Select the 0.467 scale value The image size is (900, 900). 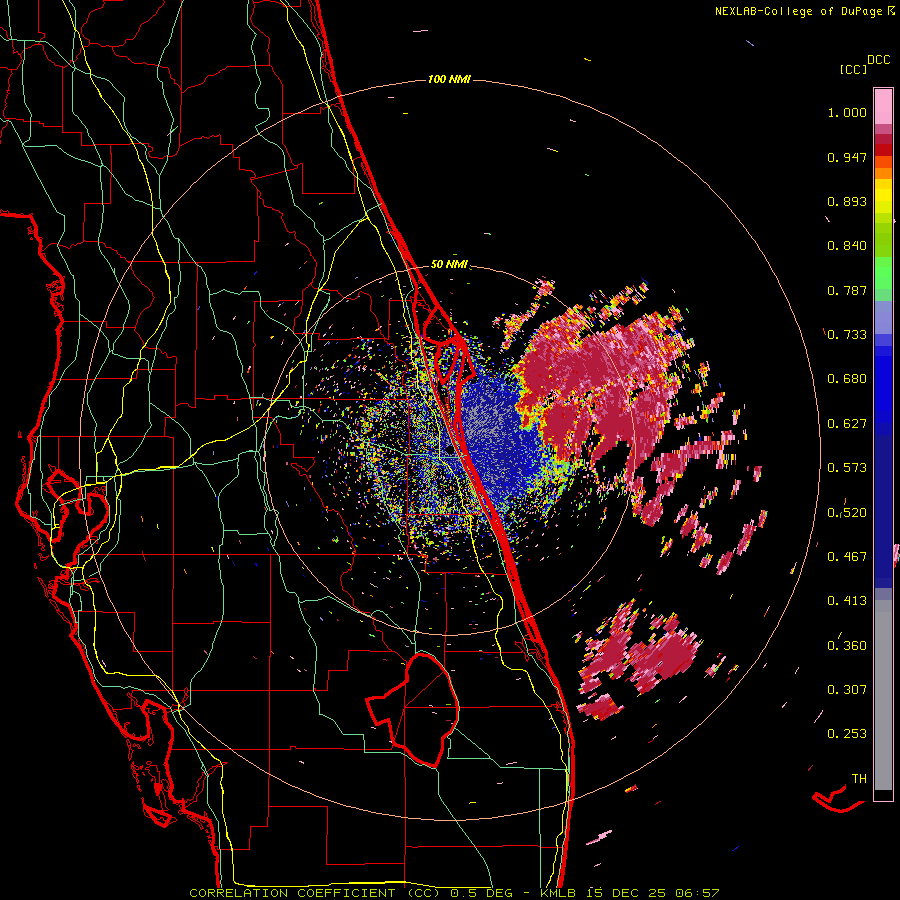tap(847, 557)
